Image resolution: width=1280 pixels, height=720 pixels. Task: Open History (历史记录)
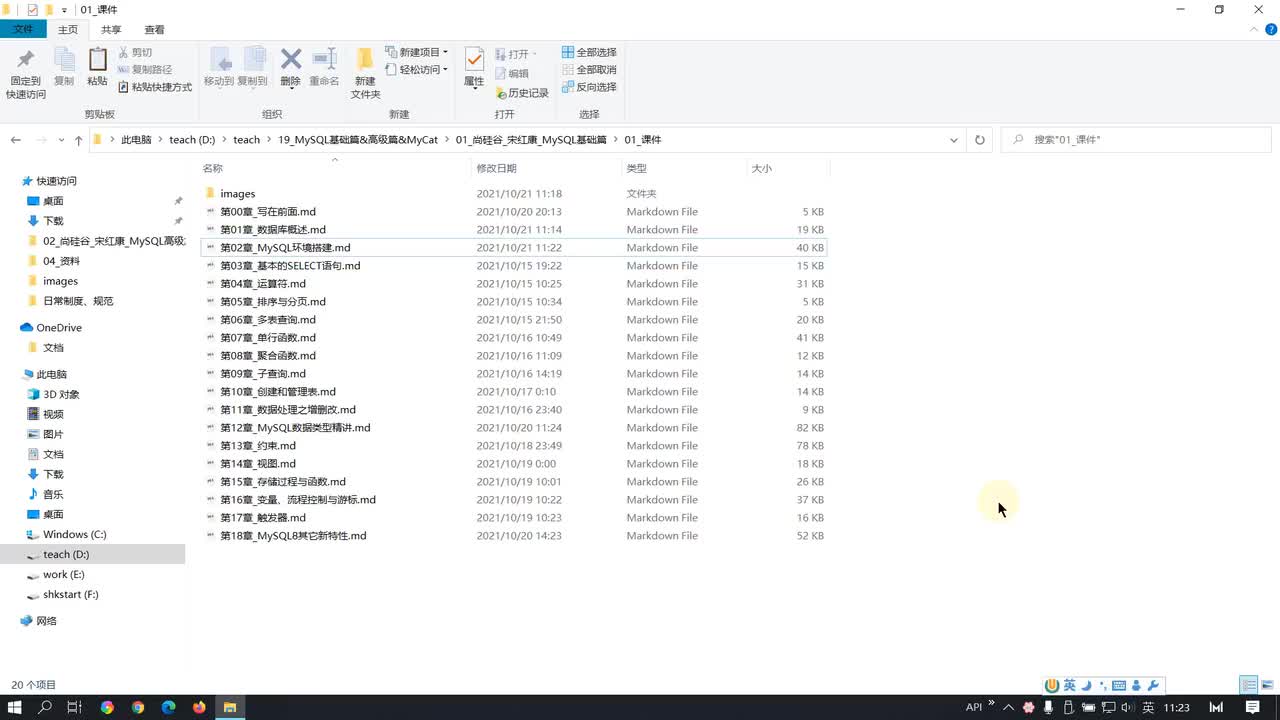click(x=522, y=93)
